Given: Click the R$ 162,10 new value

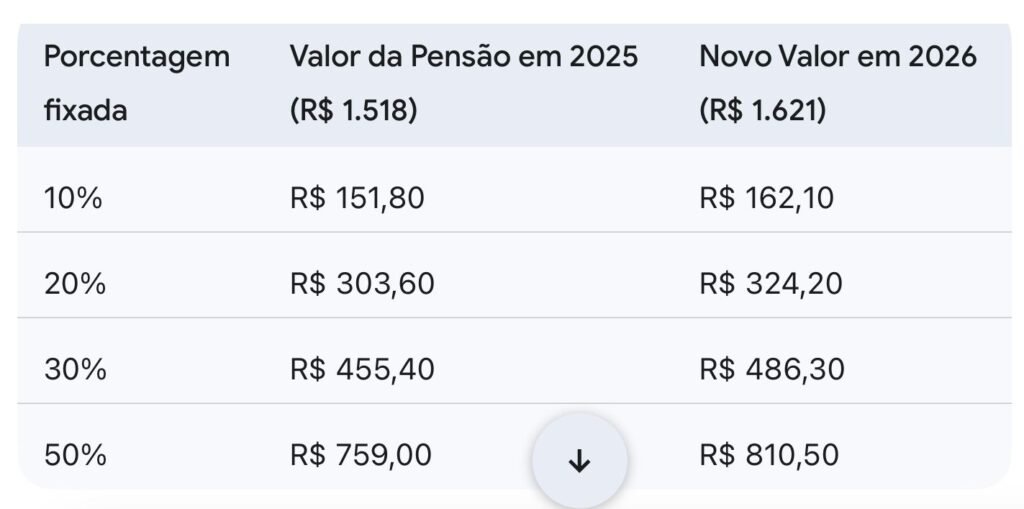Looking at the screenshot, I should point(766,198).
